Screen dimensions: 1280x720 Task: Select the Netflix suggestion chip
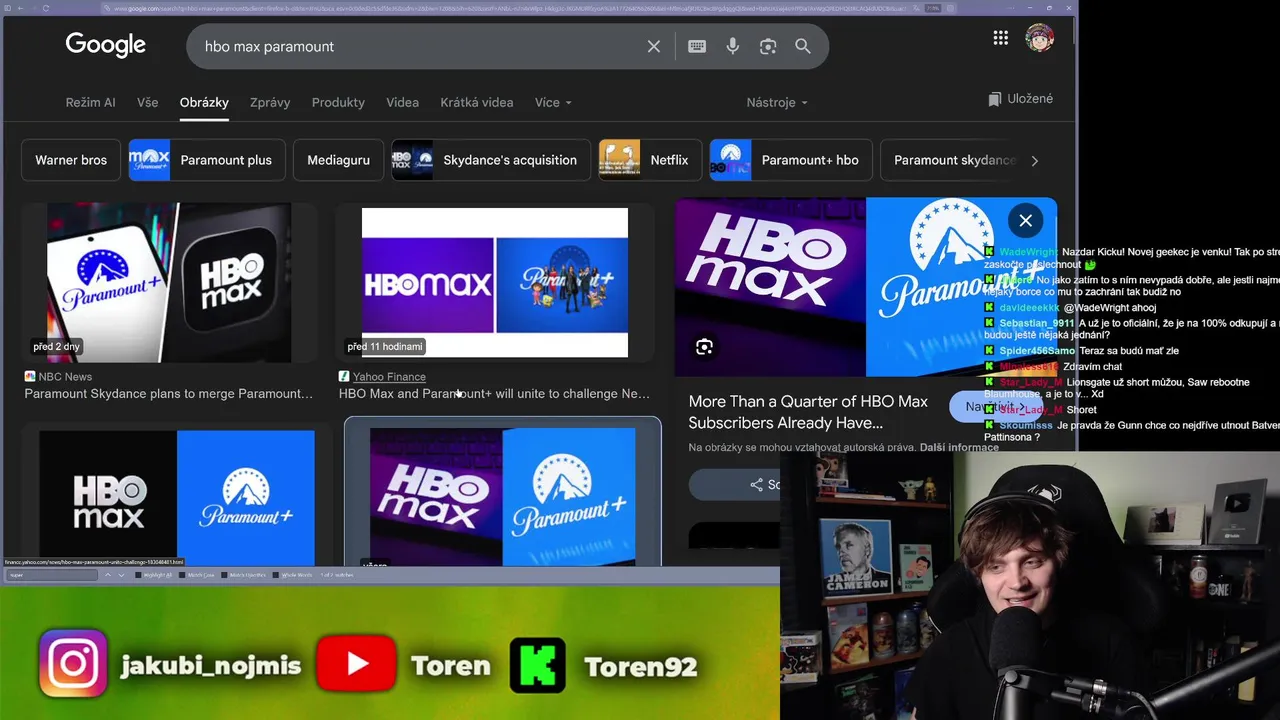(x=650, y=160)
